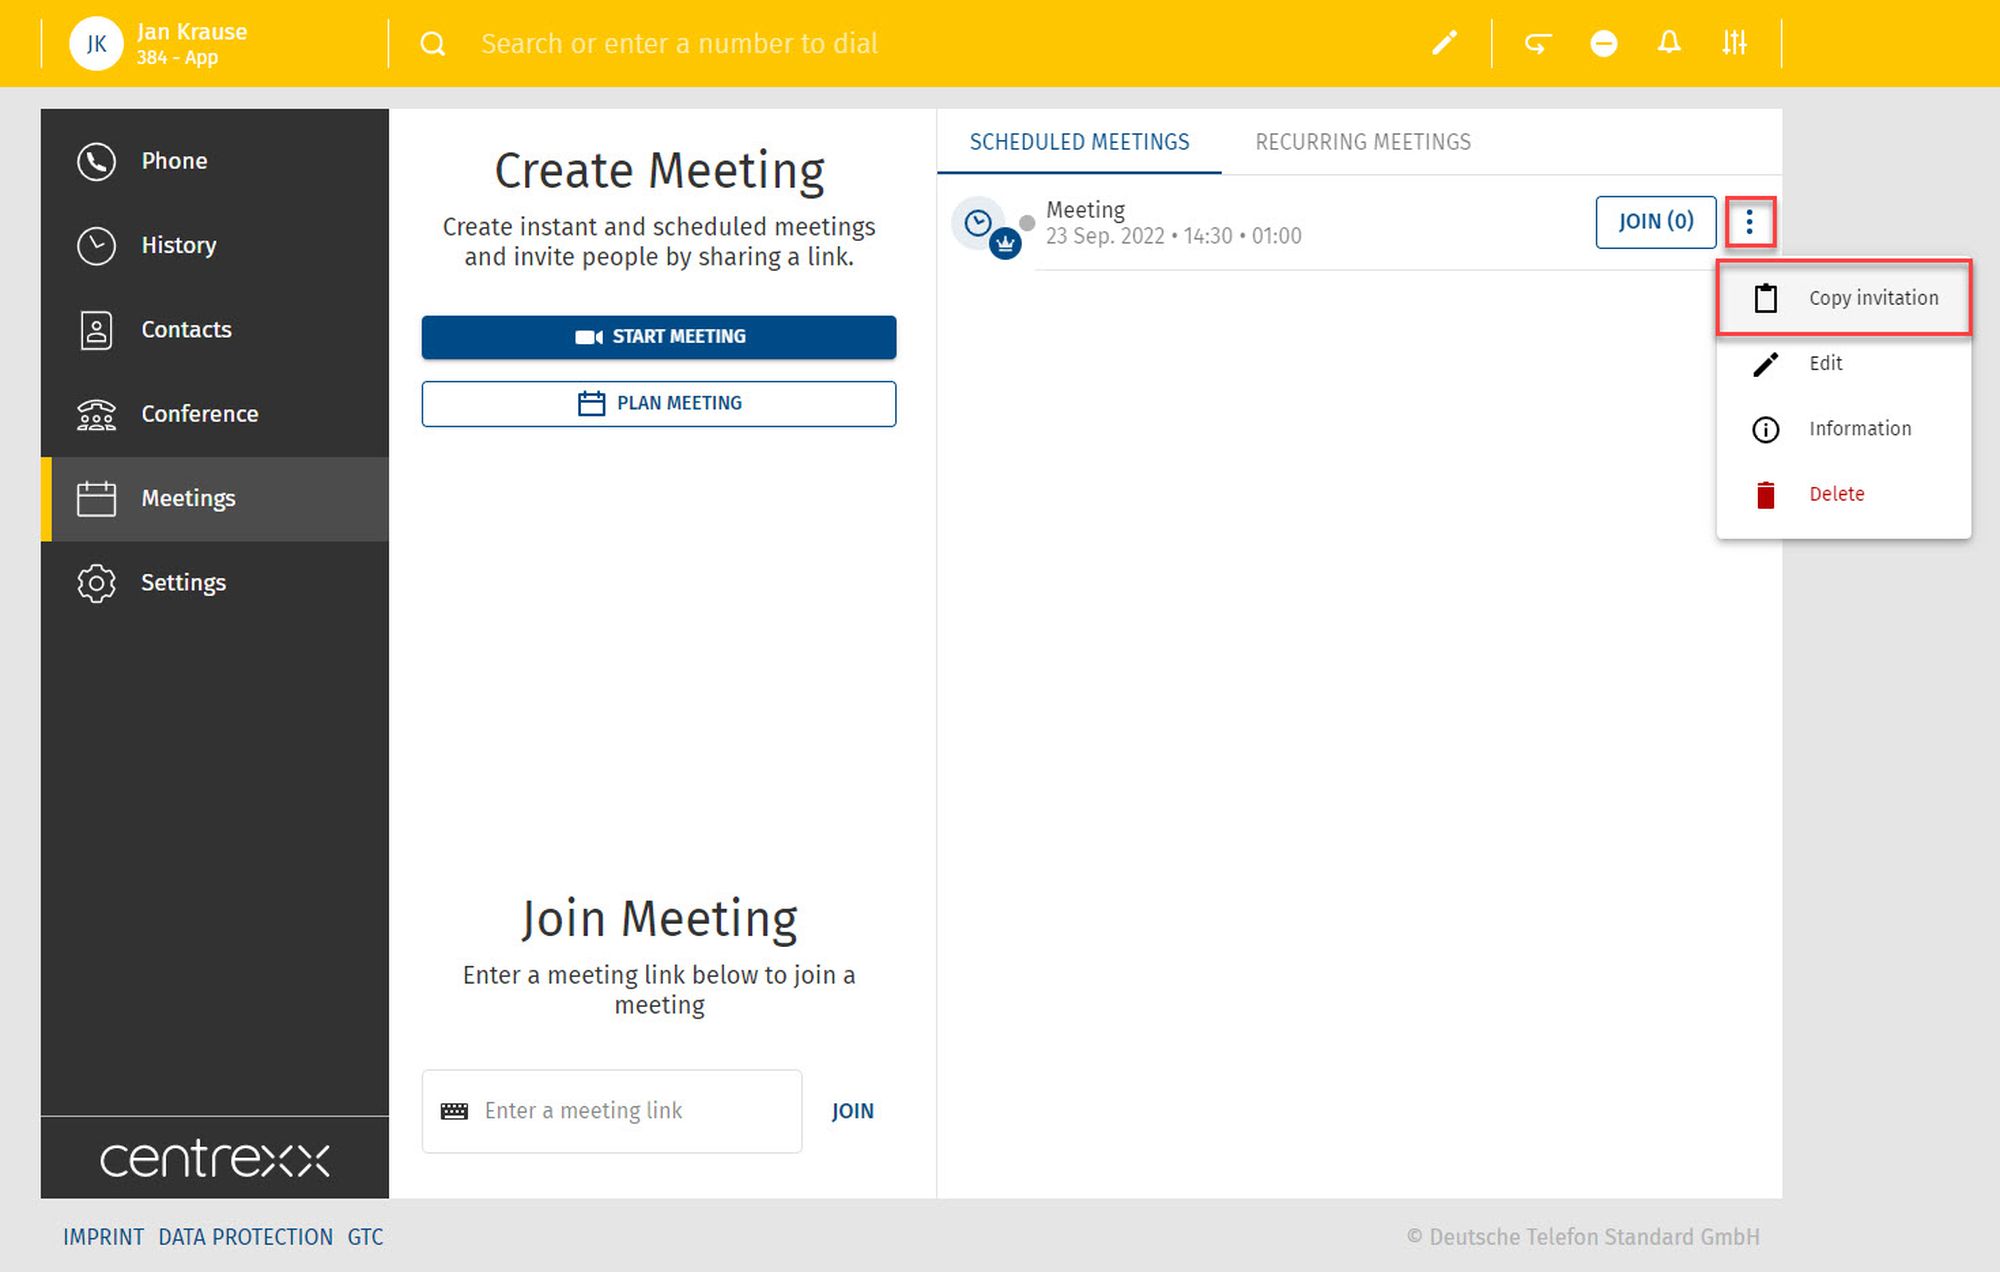Choose Edit in the meeting menu

(x=1825, y=364)
